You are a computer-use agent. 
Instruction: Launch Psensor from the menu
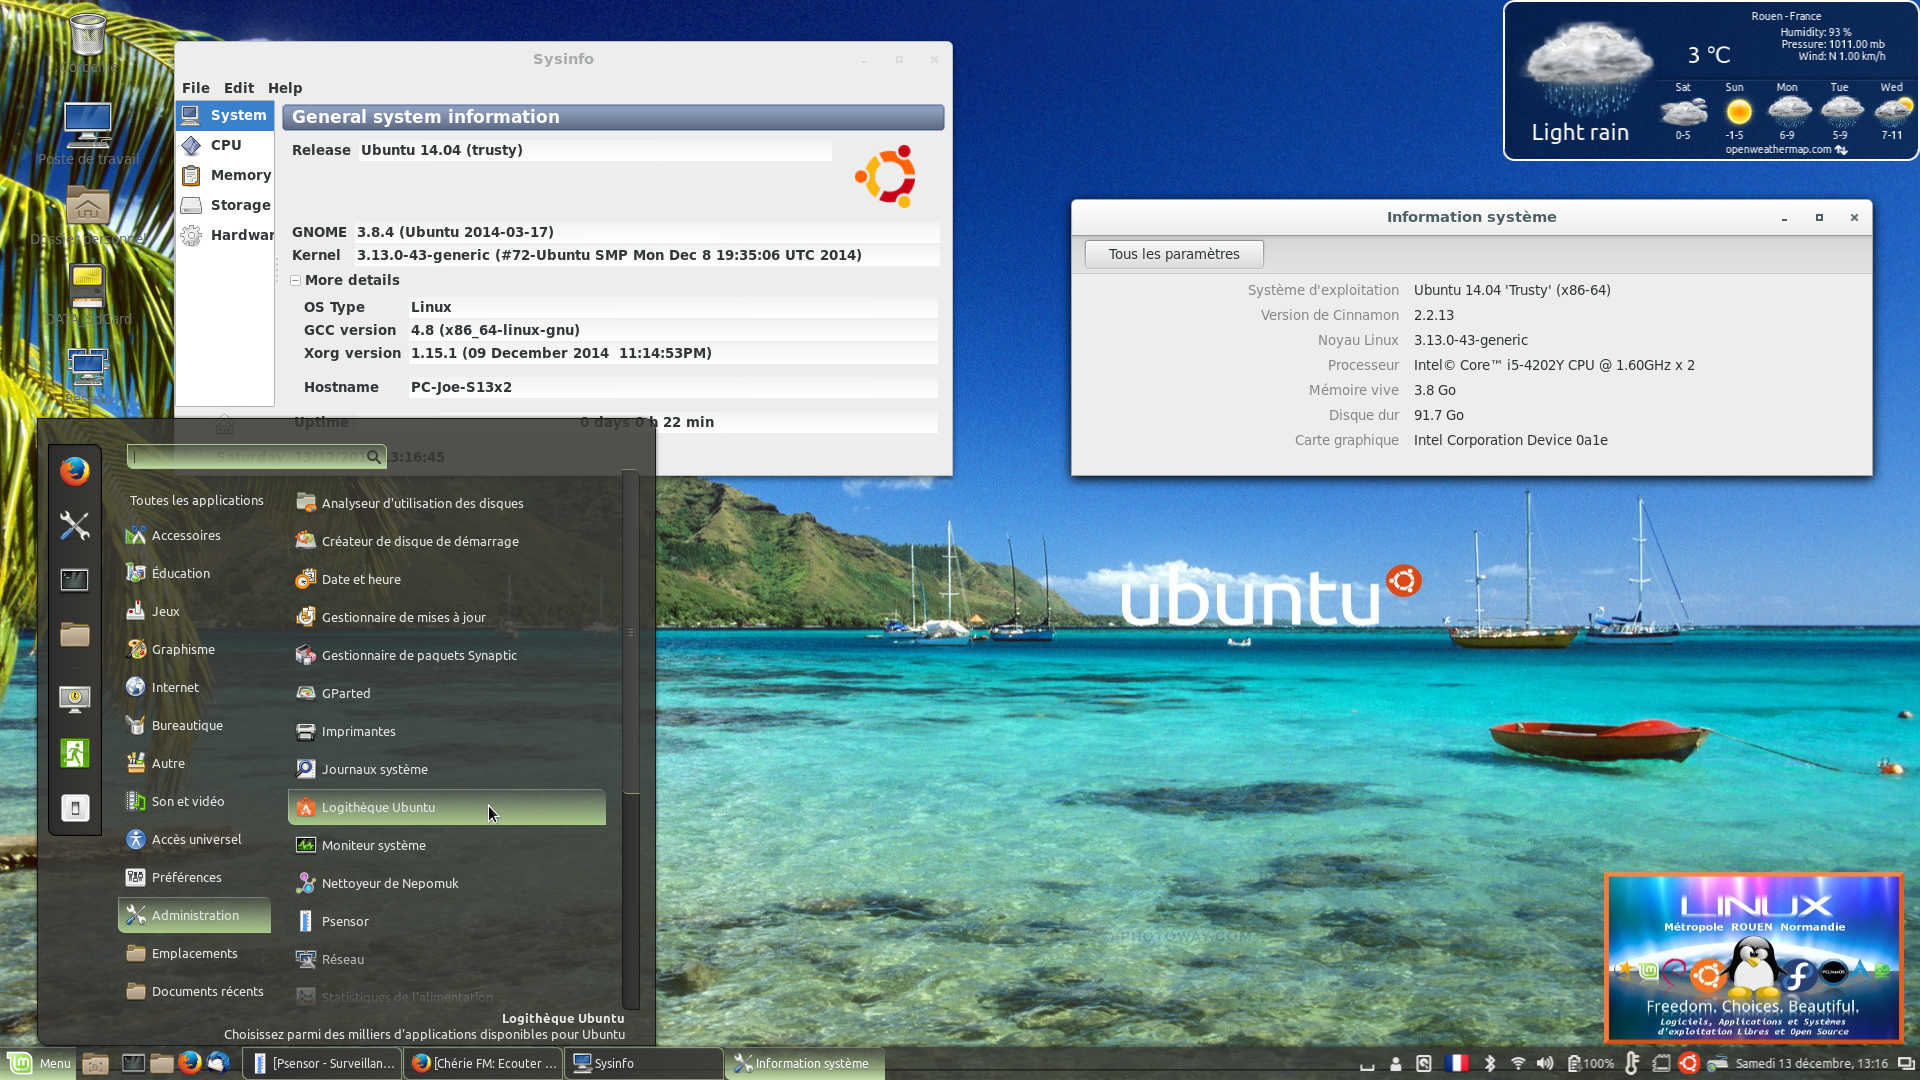pos(447,922)
